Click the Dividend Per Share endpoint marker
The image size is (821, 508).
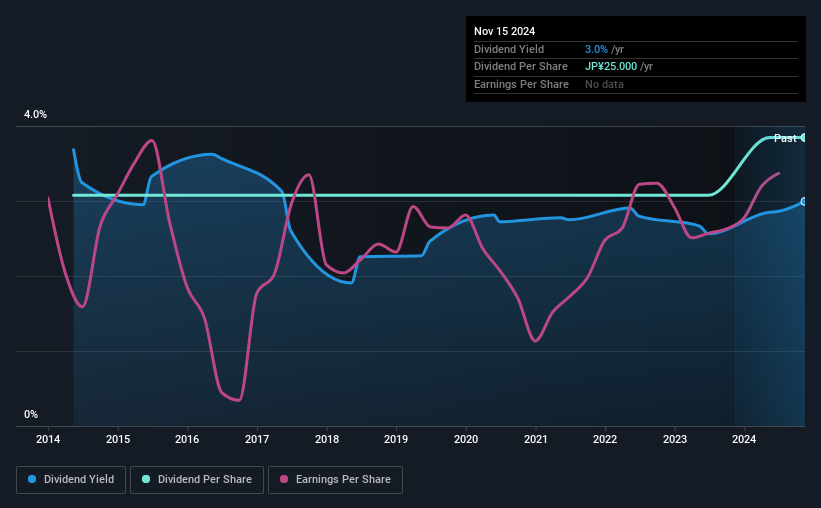pyautogui.click(x=804, y=138)
